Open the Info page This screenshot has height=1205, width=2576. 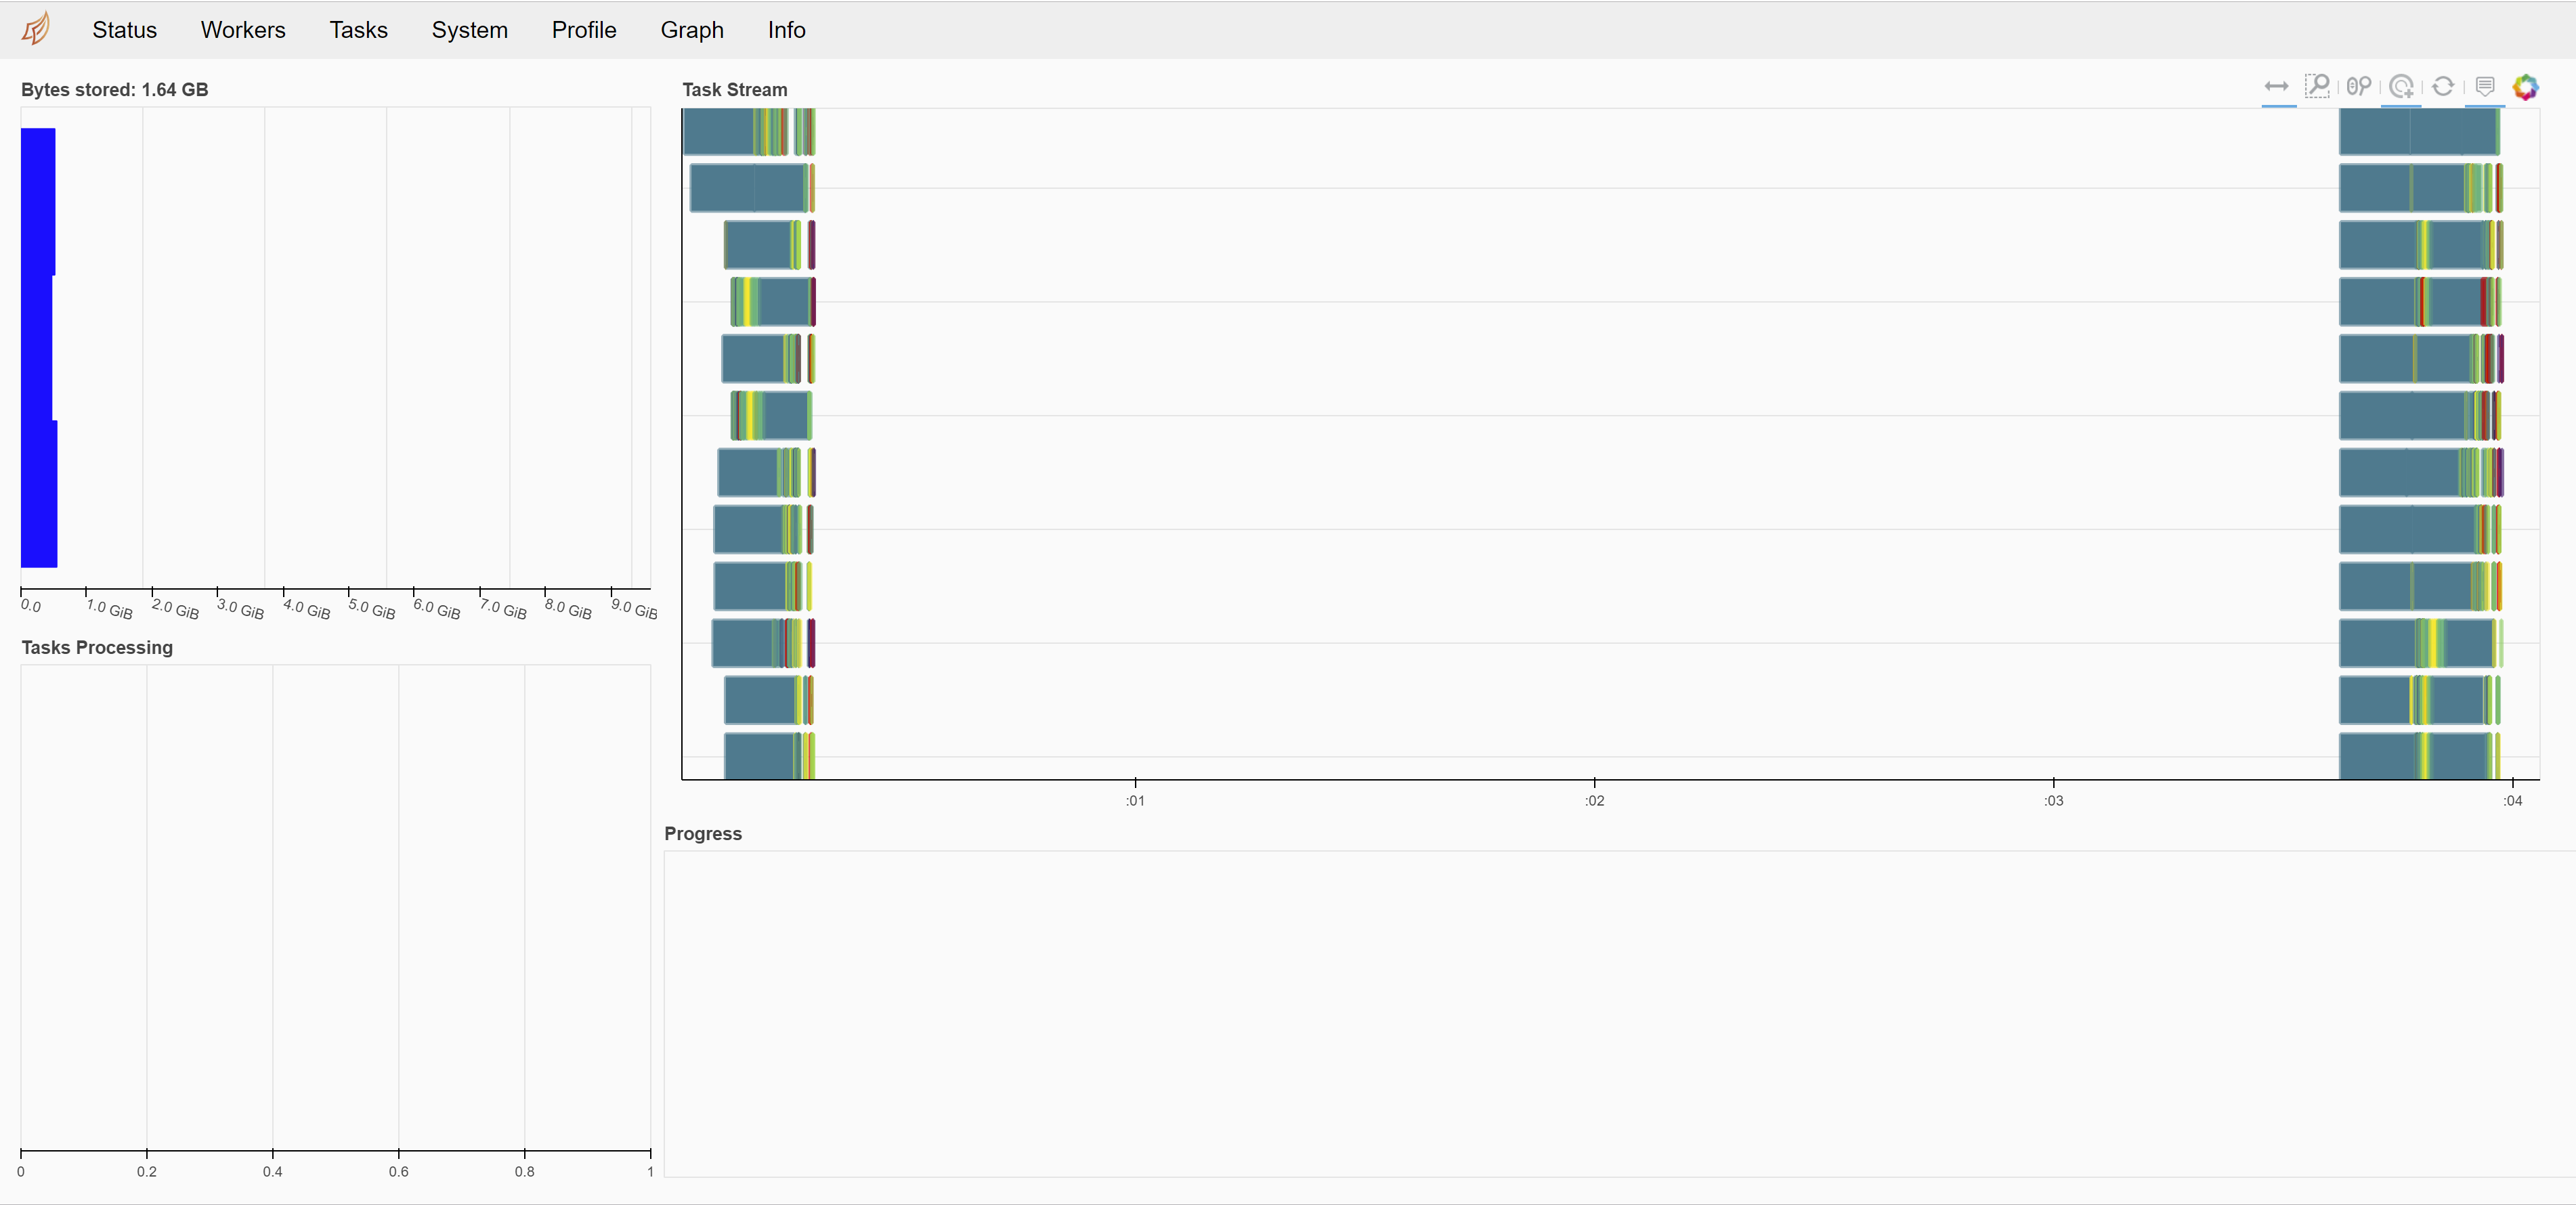point(786,30)
